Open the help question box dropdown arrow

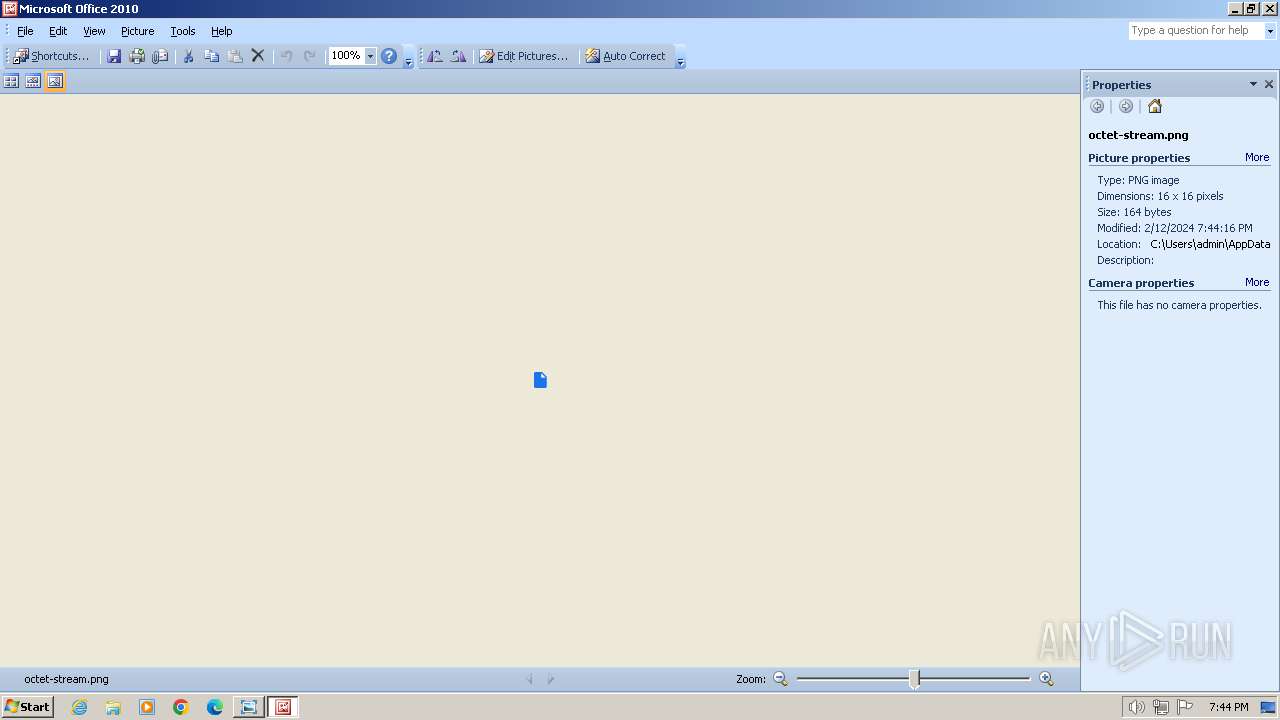[1270, 31]
